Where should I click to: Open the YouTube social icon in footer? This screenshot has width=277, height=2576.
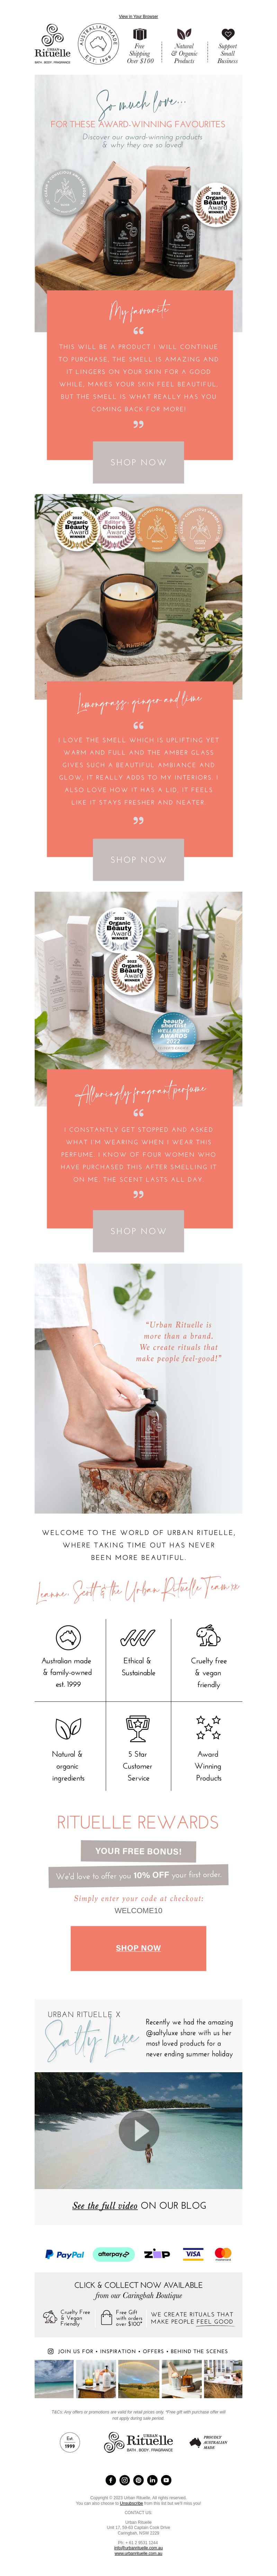[x=166, y=2480]
